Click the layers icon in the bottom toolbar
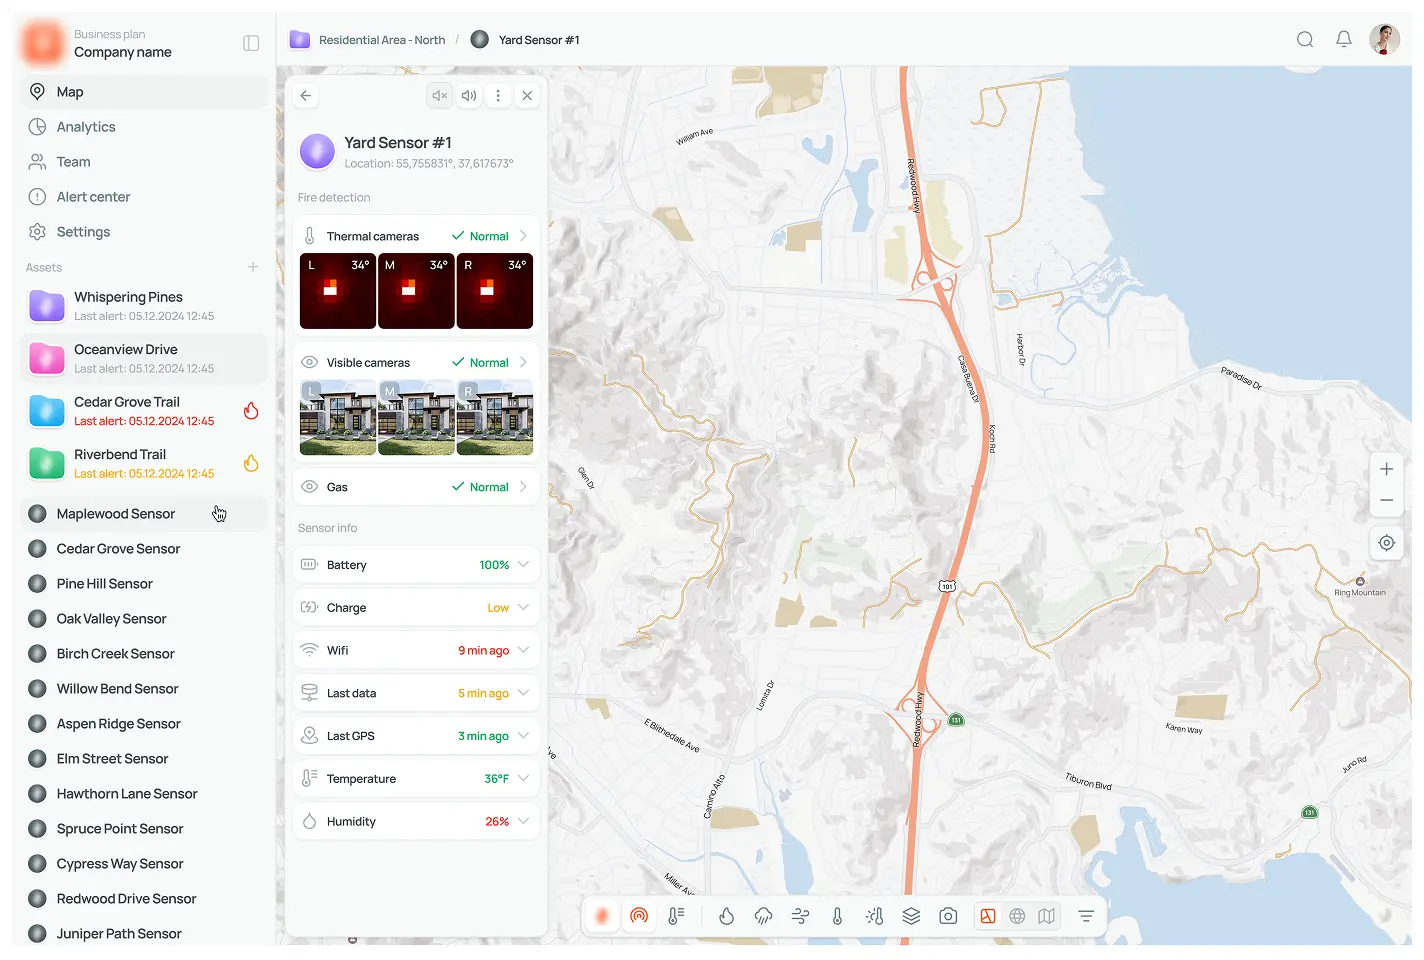 [911, 915]
